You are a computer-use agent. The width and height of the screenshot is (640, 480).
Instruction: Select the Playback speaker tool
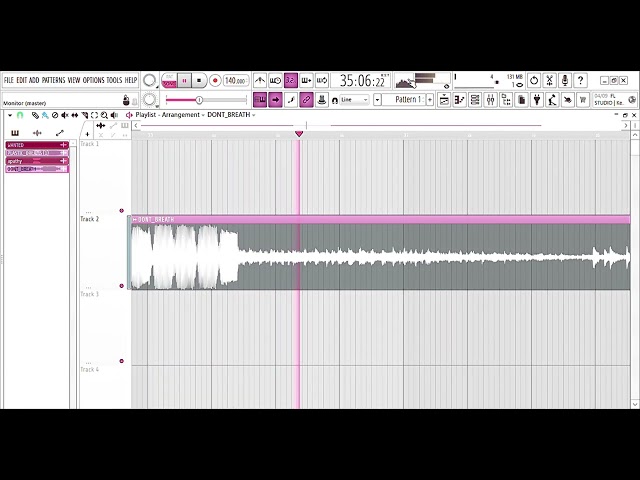click(114, 116)
